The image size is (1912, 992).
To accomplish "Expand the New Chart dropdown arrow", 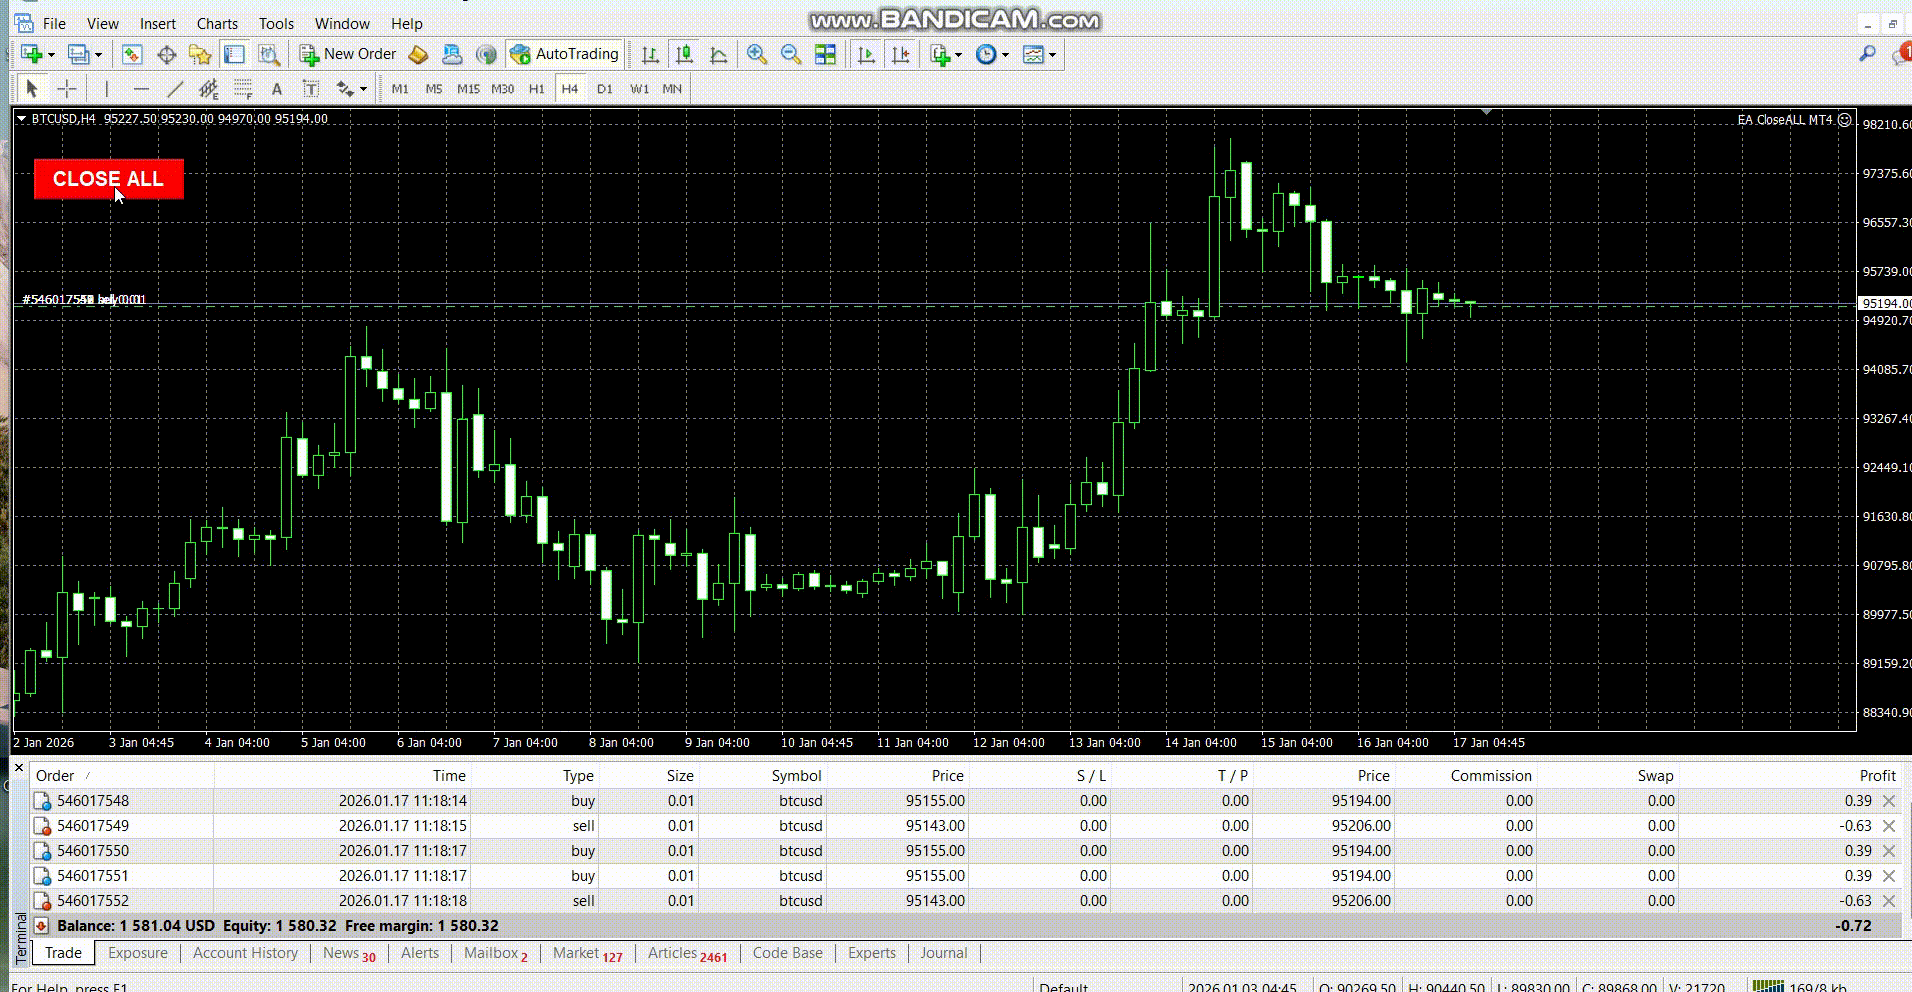I will click(x=51, y=55).
